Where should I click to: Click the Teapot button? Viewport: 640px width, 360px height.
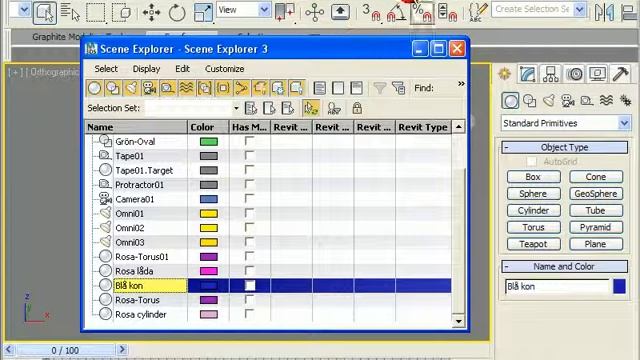pos(533,244)
